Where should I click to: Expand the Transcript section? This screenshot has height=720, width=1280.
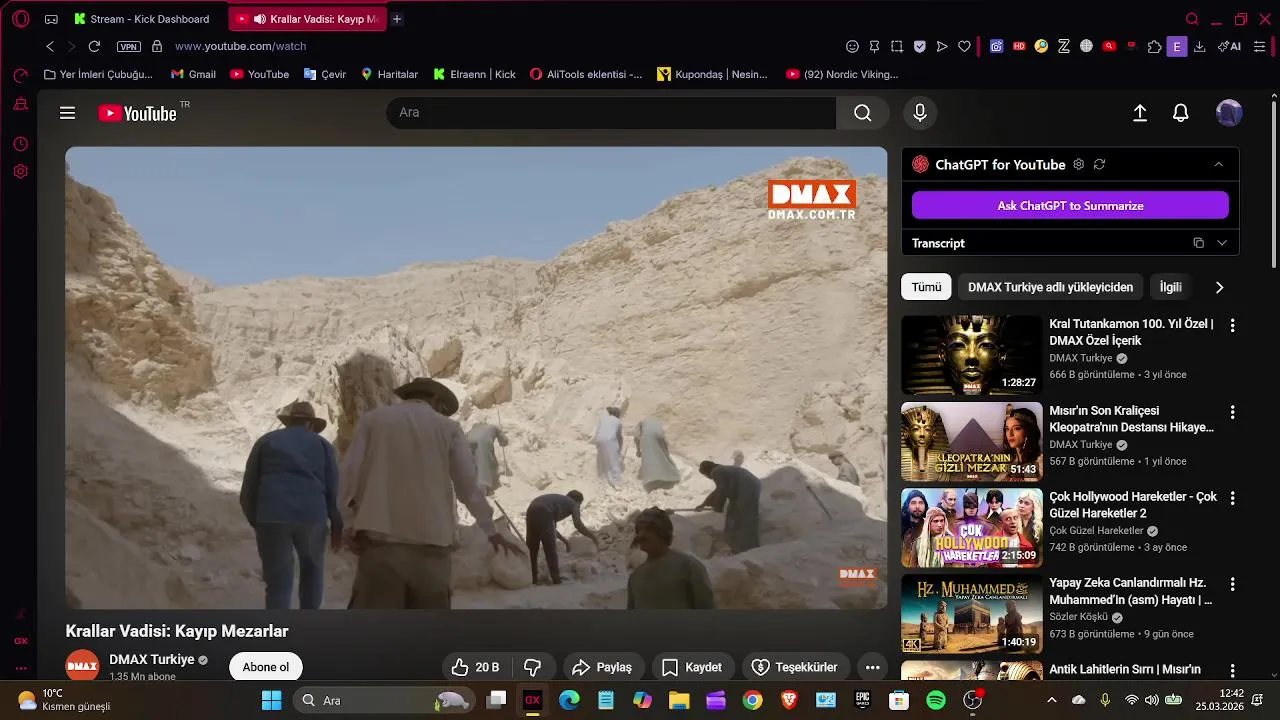tap(1222, 243)
